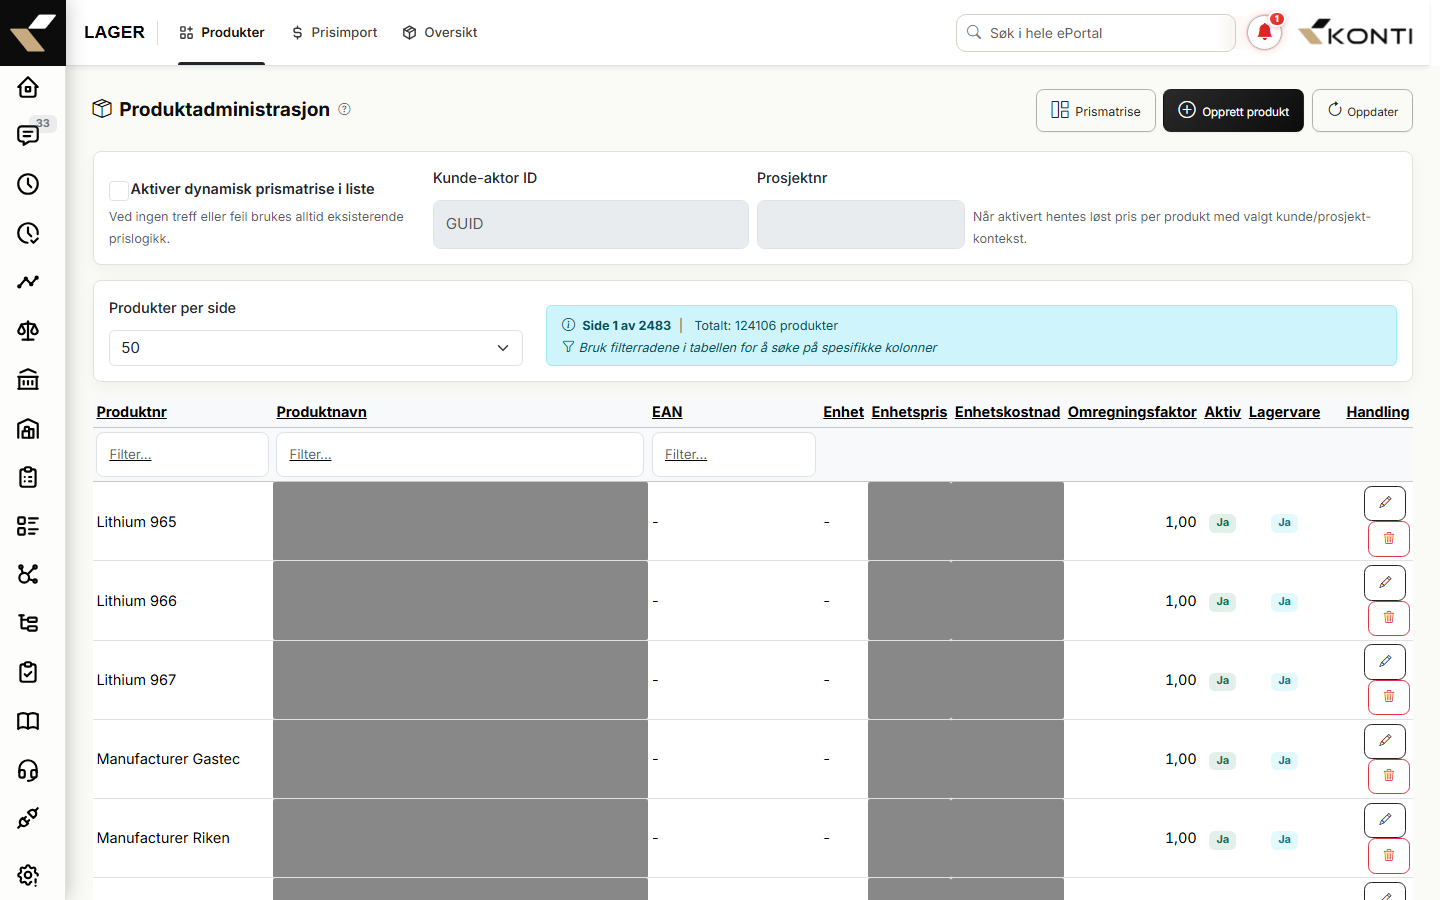Edit the Manufacturer Gastec product
This screenshot has width=1440, height=900.
coord(1385,741)
